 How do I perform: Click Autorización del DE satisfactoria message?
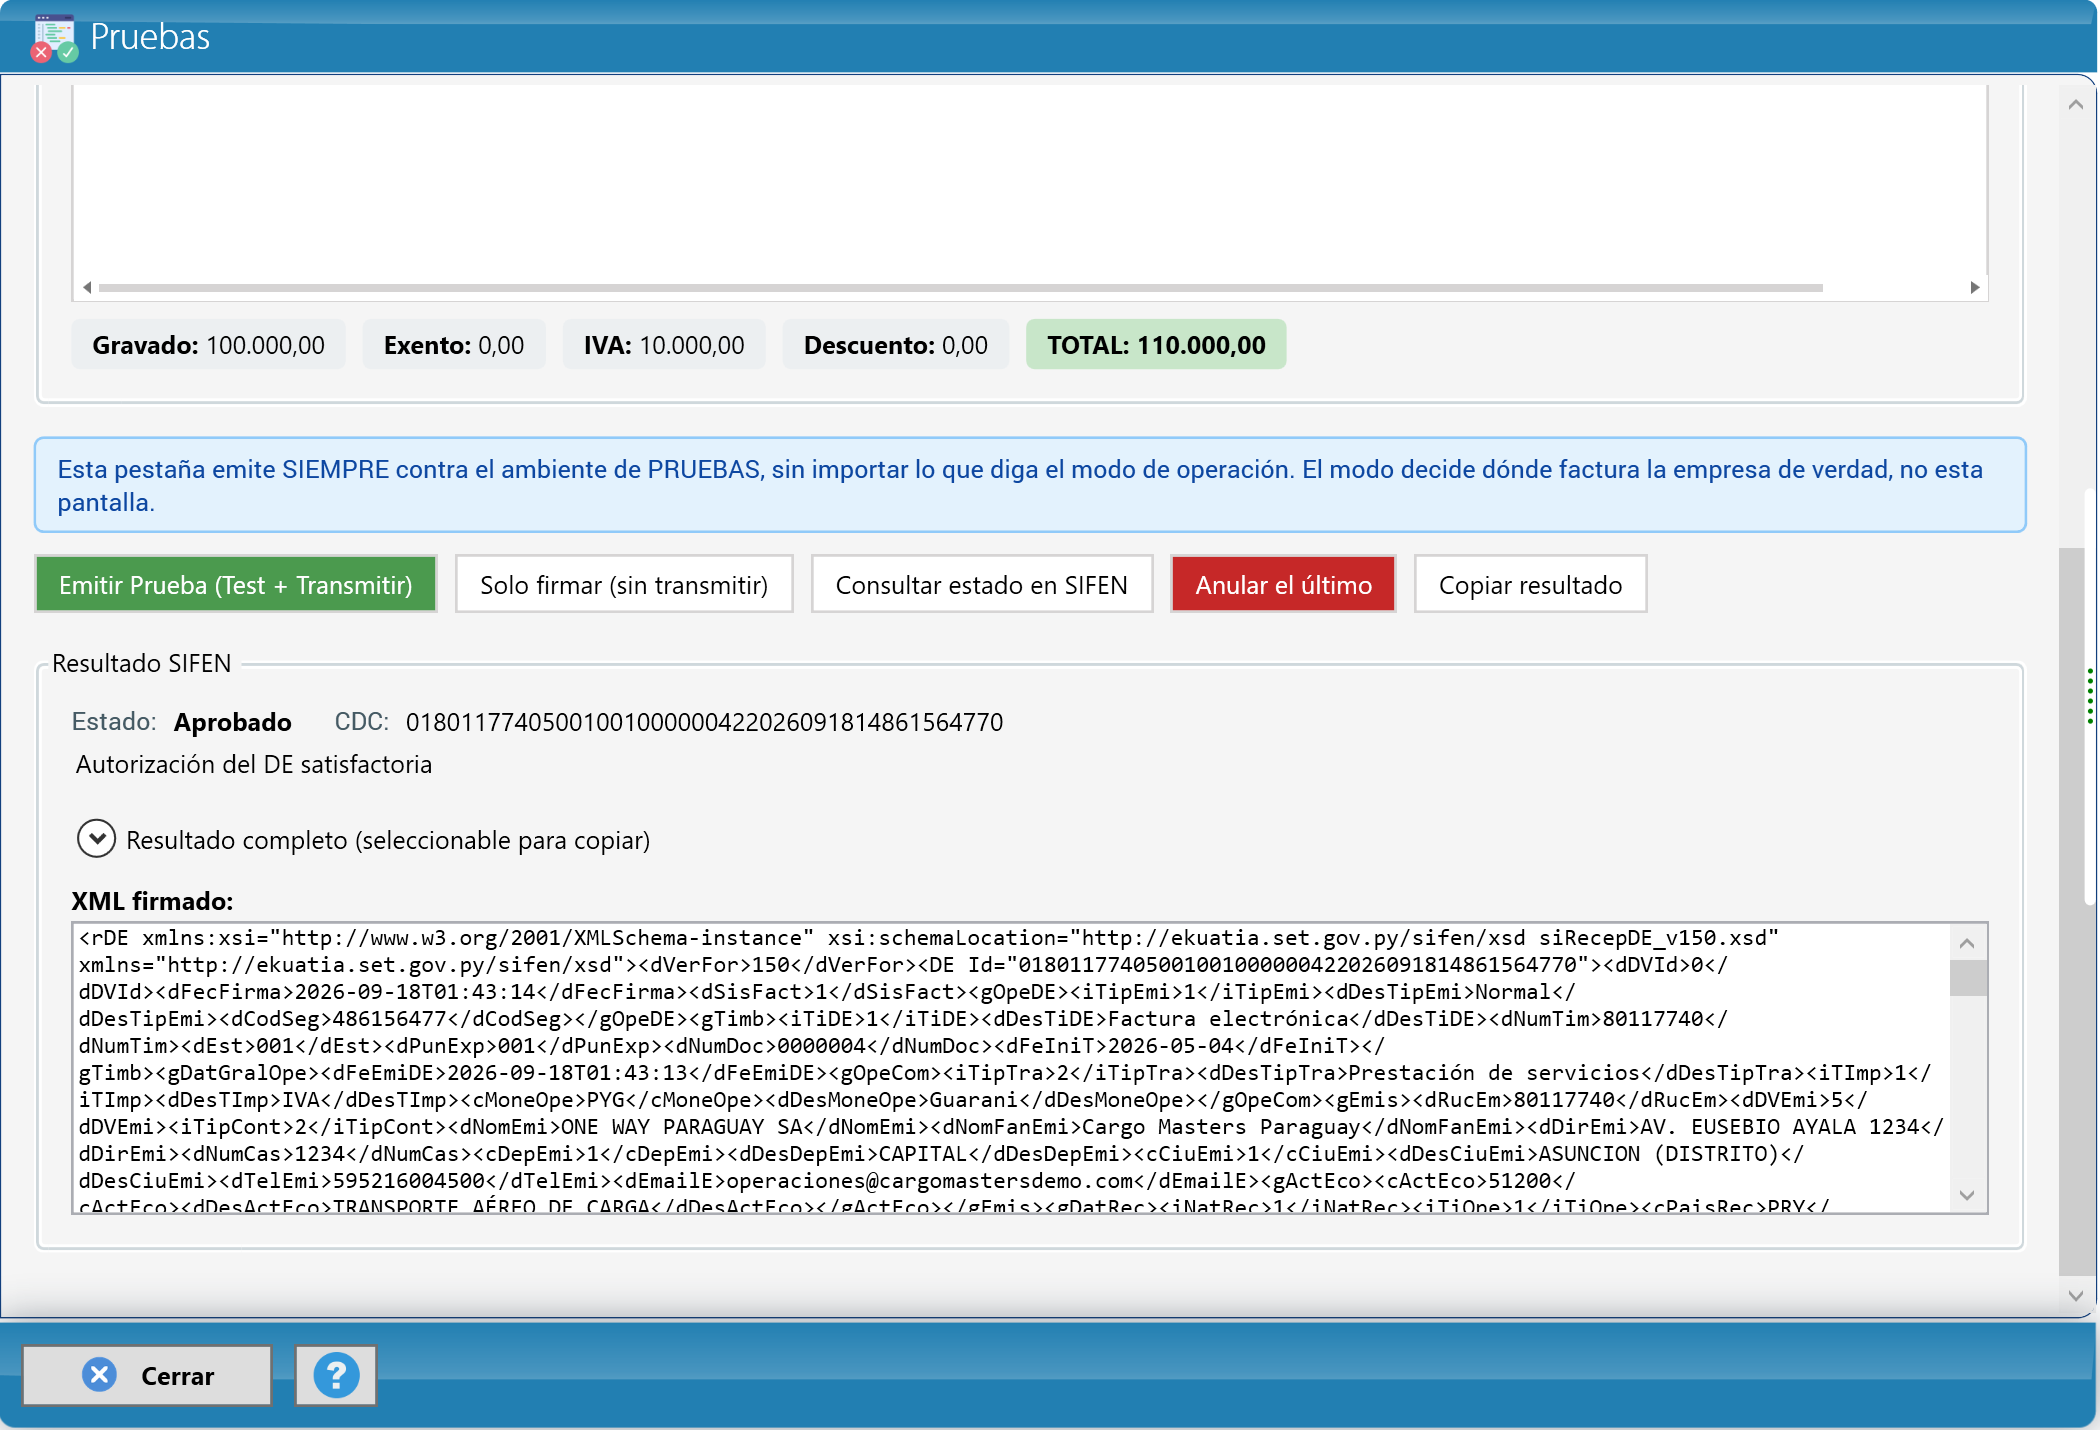click(x=254, y=764)
